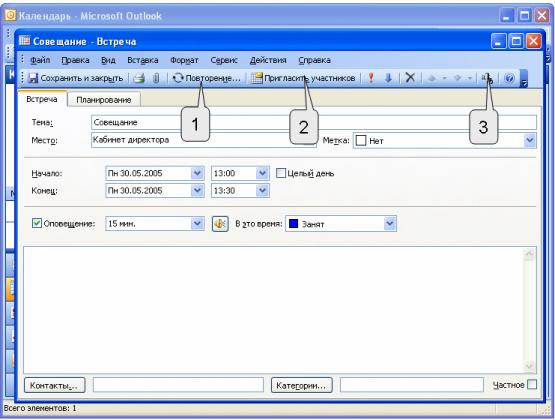The image size is (555, 420).
Task: Open the Формат menu
Action: pyautogui.click(x=184, y=60)
